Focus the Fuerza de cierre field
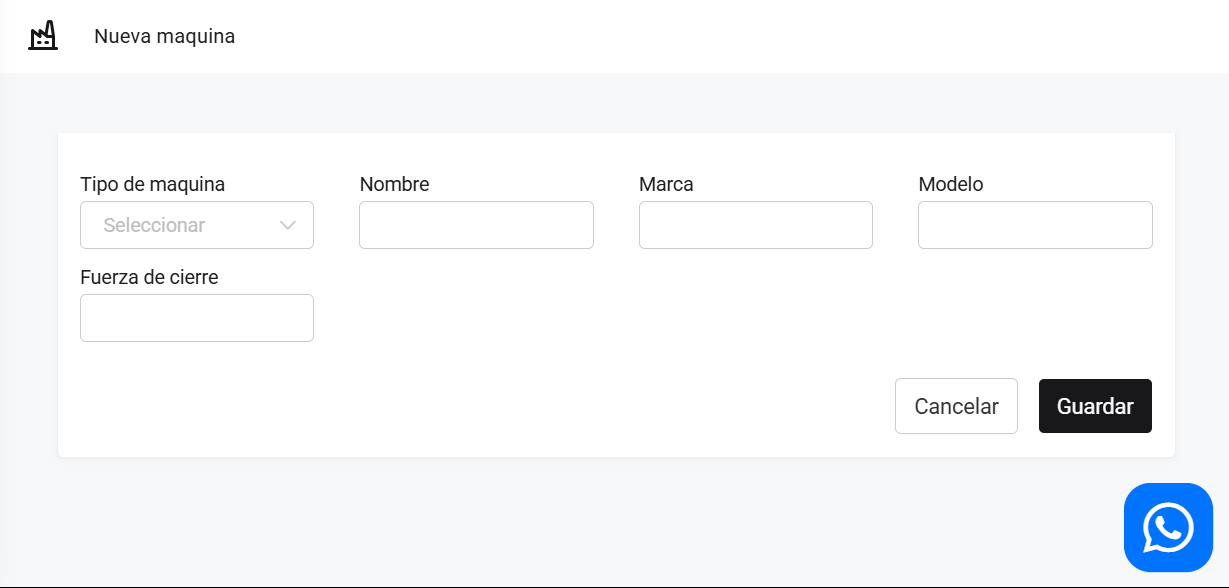The image size is (1229, 588). tap(197, 318)
